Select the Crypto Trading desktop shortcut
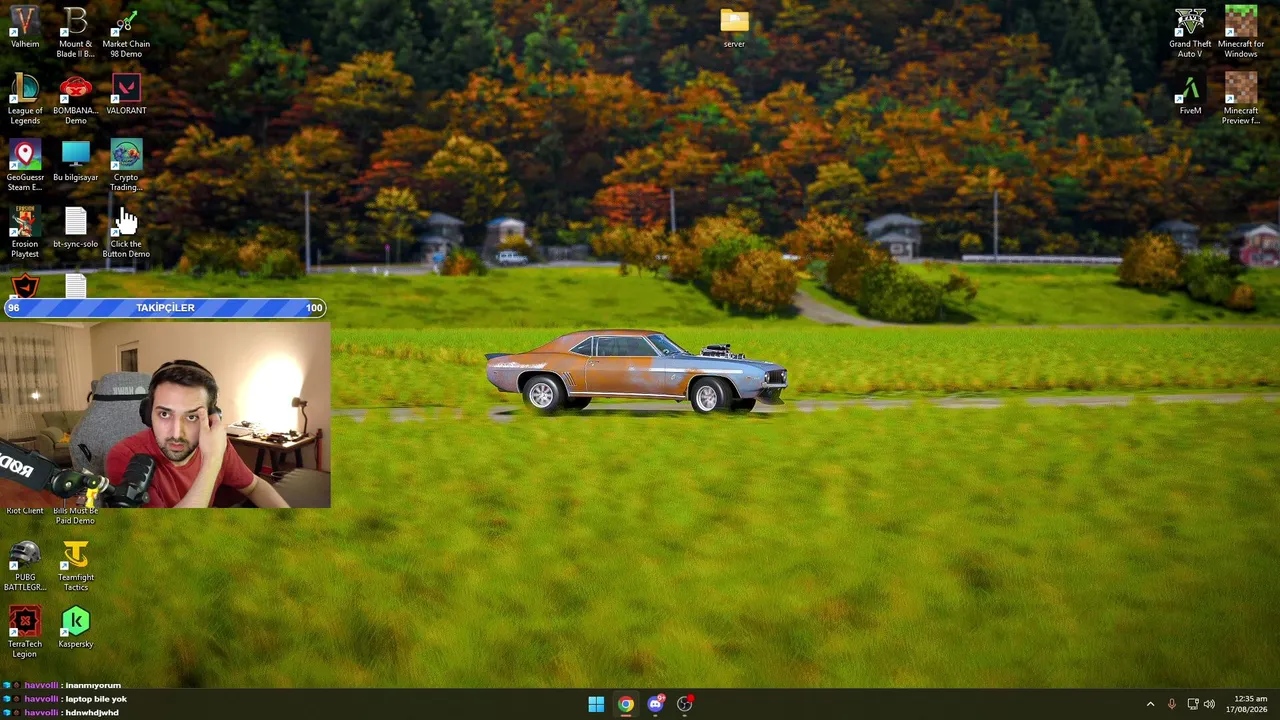This screenshot has width=1280, height=720. point(126,166)
